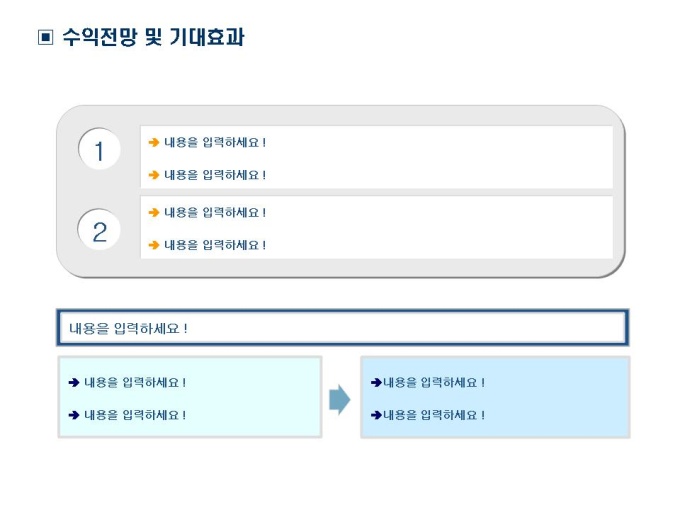Screen dimensions: 680x510
Task: Select the second text line in section 2
Action: click(x=215, y=244)
